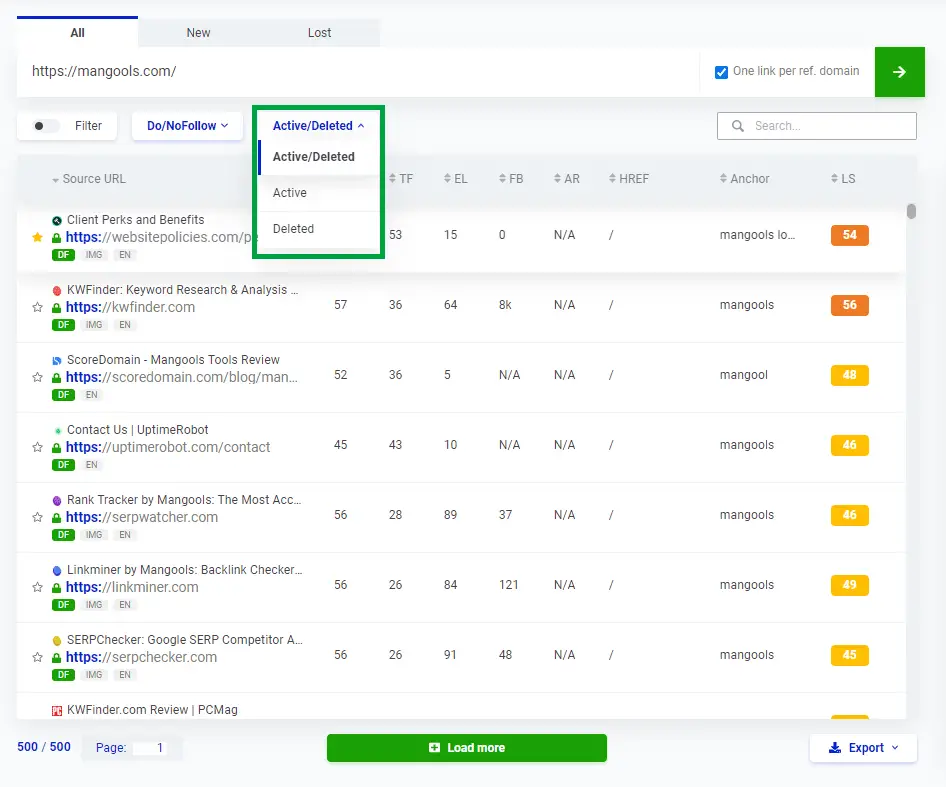Screen dimensions: 946x787
Task: Click the sort arrows beside Anchor
Action: point(723,179)
